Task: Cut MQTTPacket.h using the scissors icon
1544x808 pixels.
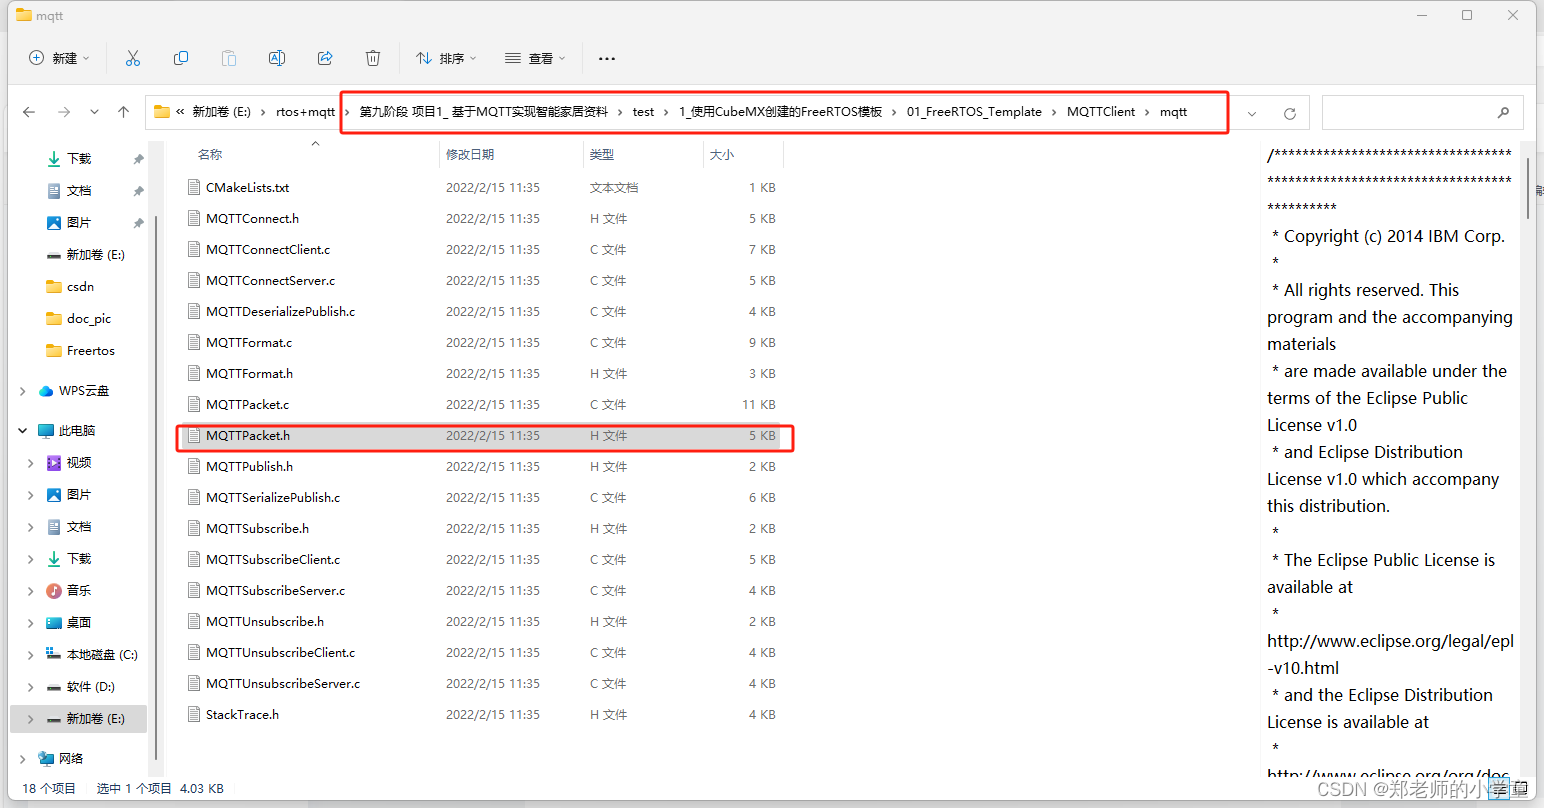Action: [x=133, y=58]
